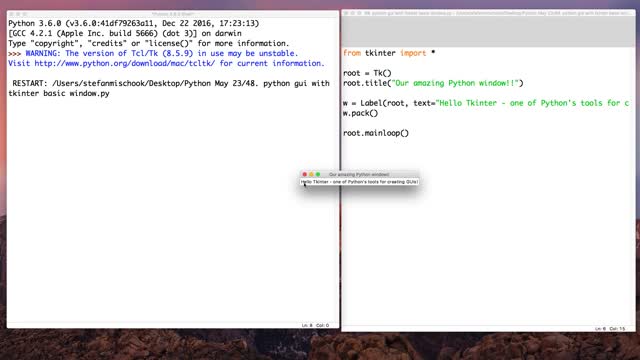Click the 'root.mainloop()' line in editor
Screen dimensions: 640x360
click(376, 133)
